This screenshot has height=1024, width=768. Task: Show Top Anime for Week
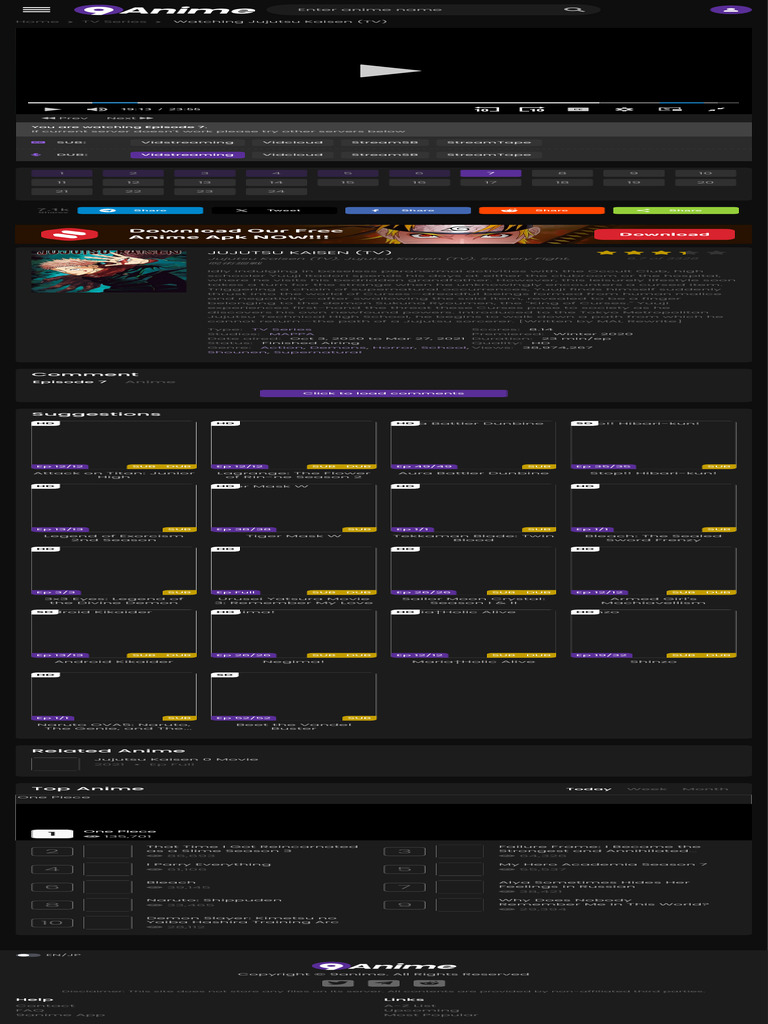(647, 789)
